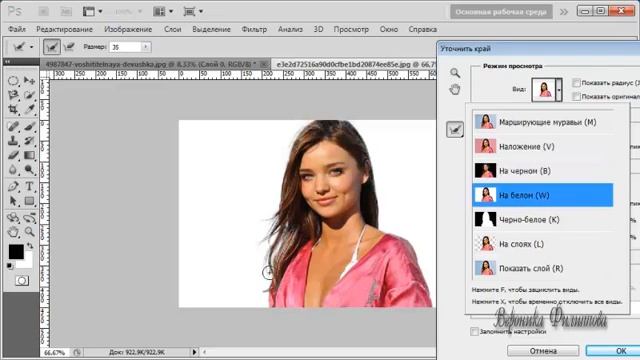
Task: Select the Type (T) tool
Action: pos(29,187)
